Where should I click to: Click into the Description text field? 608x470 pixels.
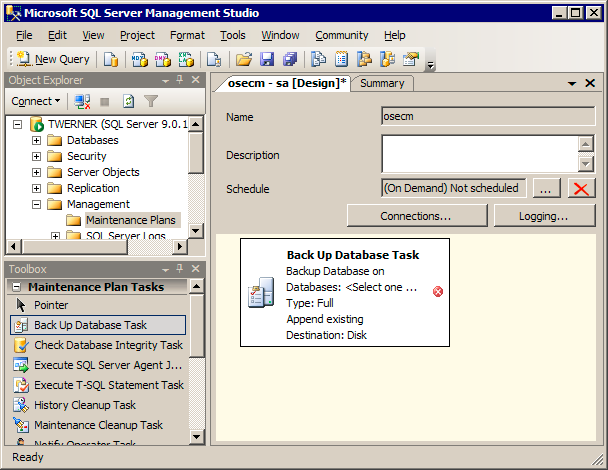coord(479,154)
